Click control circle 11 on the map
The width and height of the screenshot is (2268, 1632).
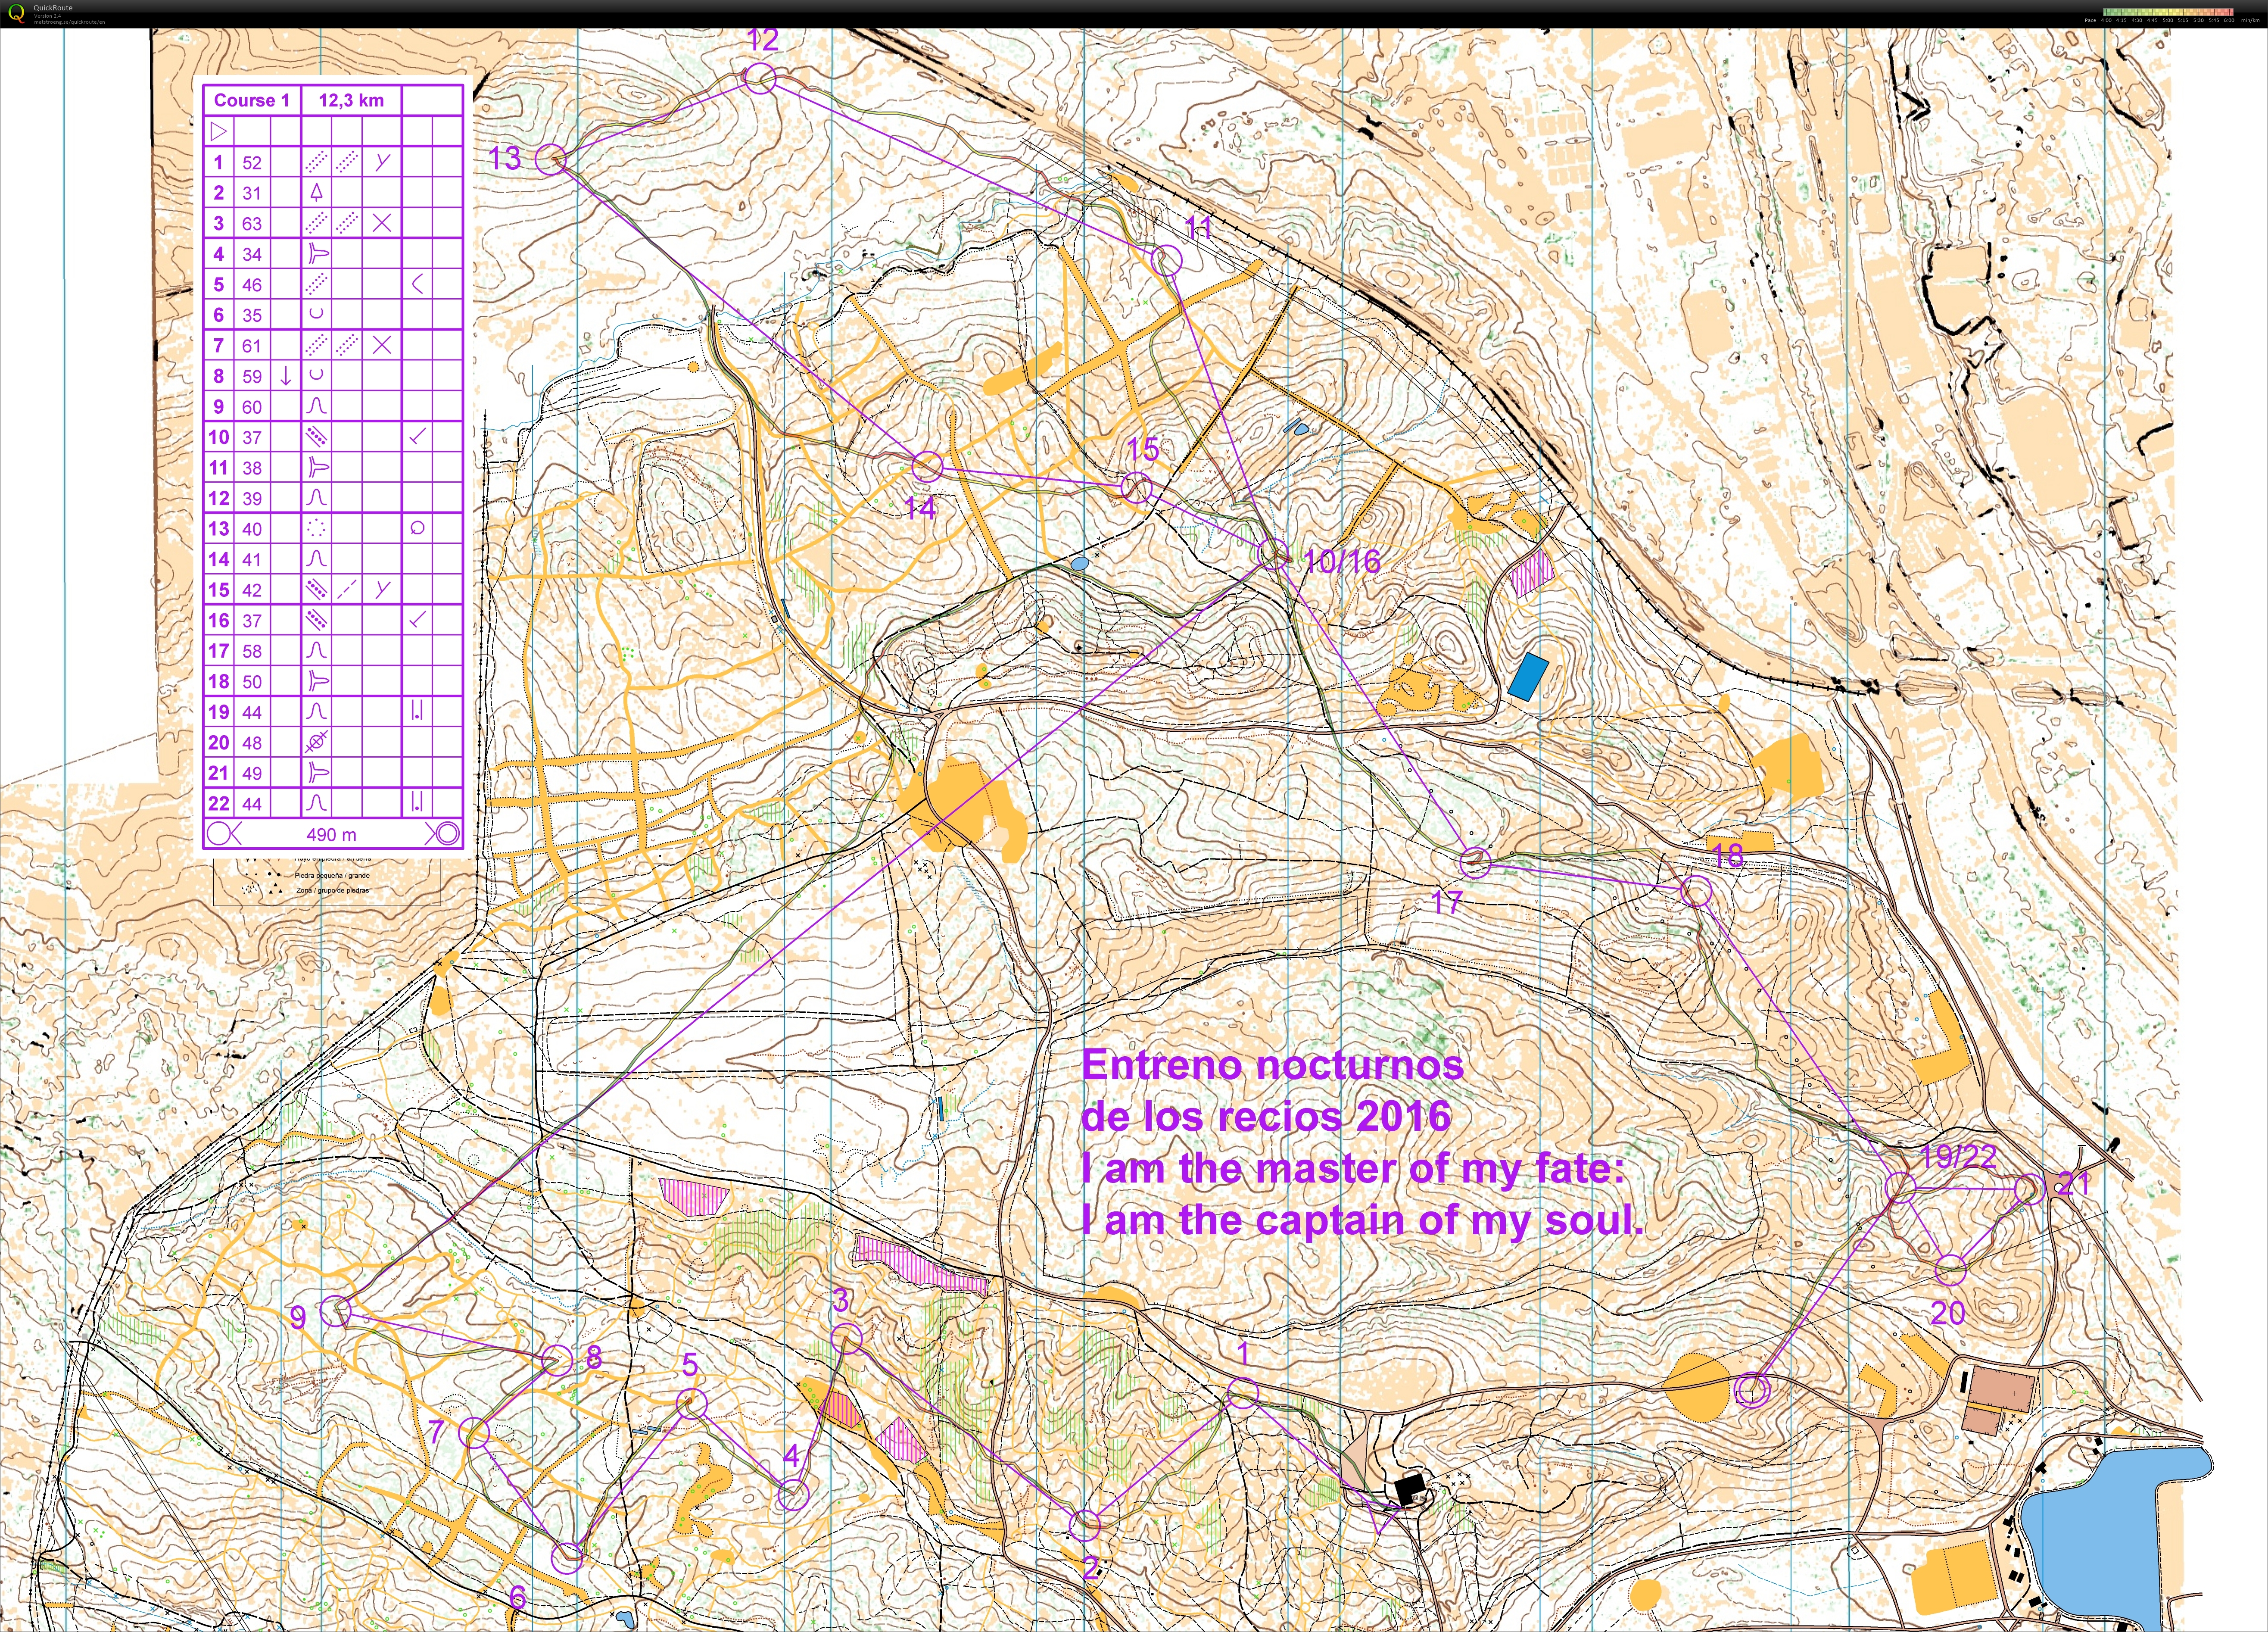(x=1166, y=261)
